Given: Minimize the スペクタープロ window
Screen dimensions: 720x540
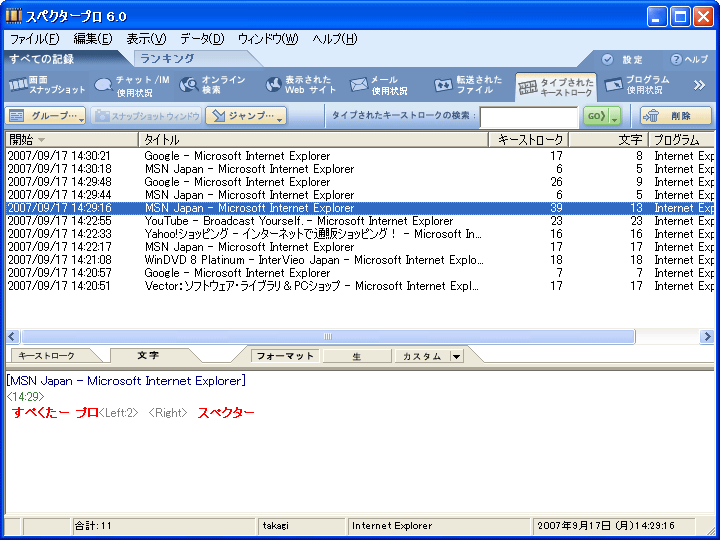Looking at the screenshot, I should (657, 17).
